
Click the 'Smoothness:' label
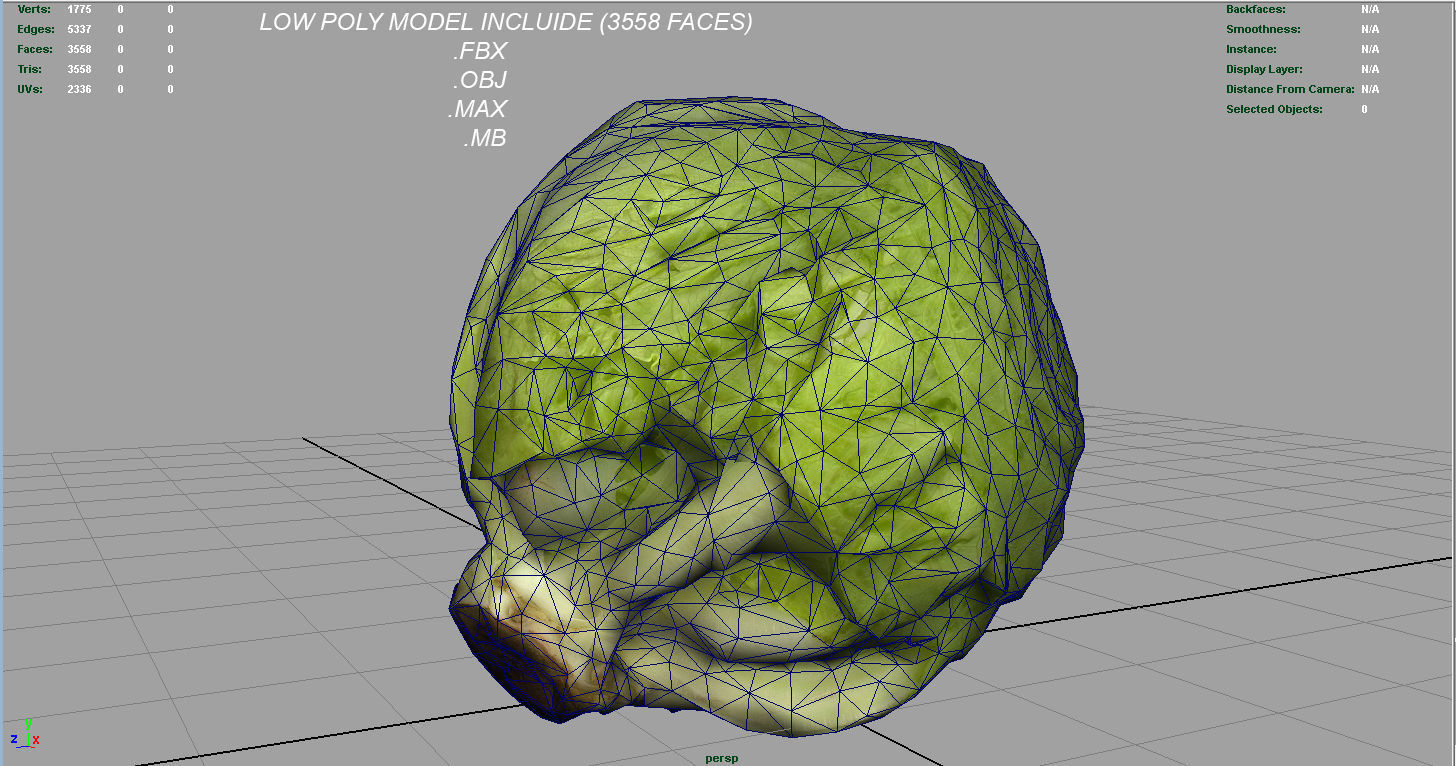pos(1263,29)
